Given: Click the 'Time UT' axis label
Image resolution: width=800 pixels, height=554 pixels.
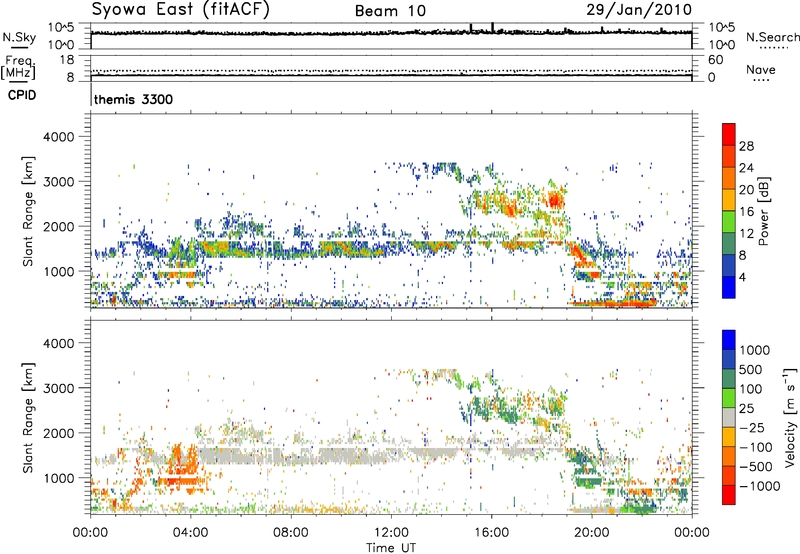Looking at the screenshot, I should [x=391, y=548].
